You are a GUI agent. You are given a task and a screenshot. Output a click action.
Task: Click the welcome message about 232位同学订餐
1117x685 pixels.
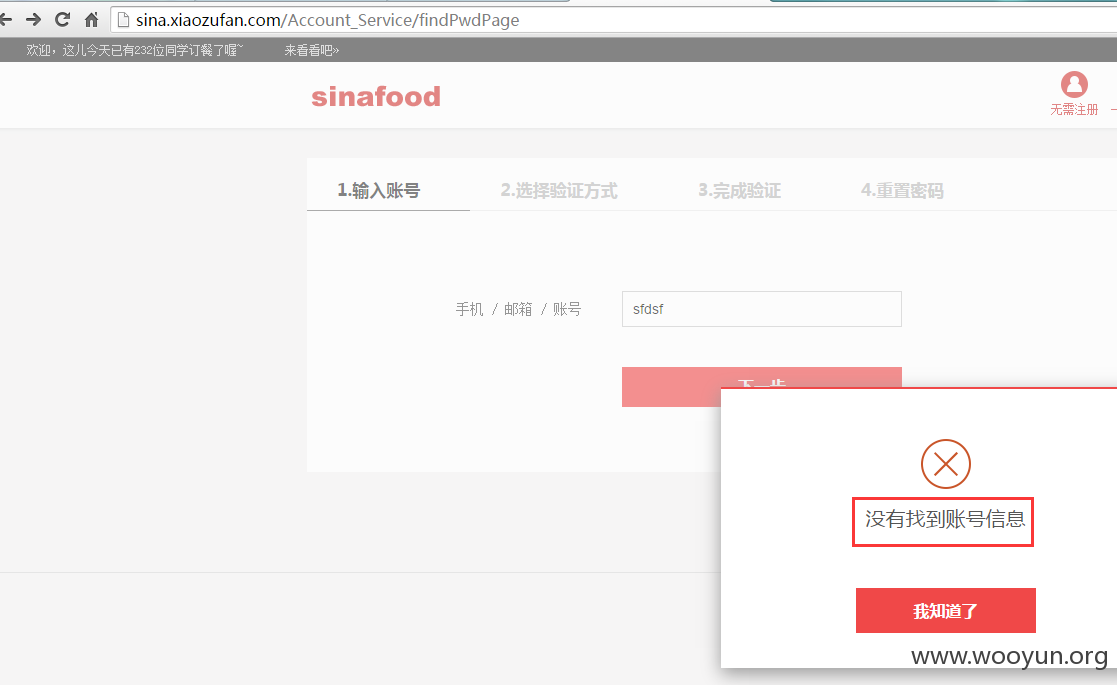point(135,50)
